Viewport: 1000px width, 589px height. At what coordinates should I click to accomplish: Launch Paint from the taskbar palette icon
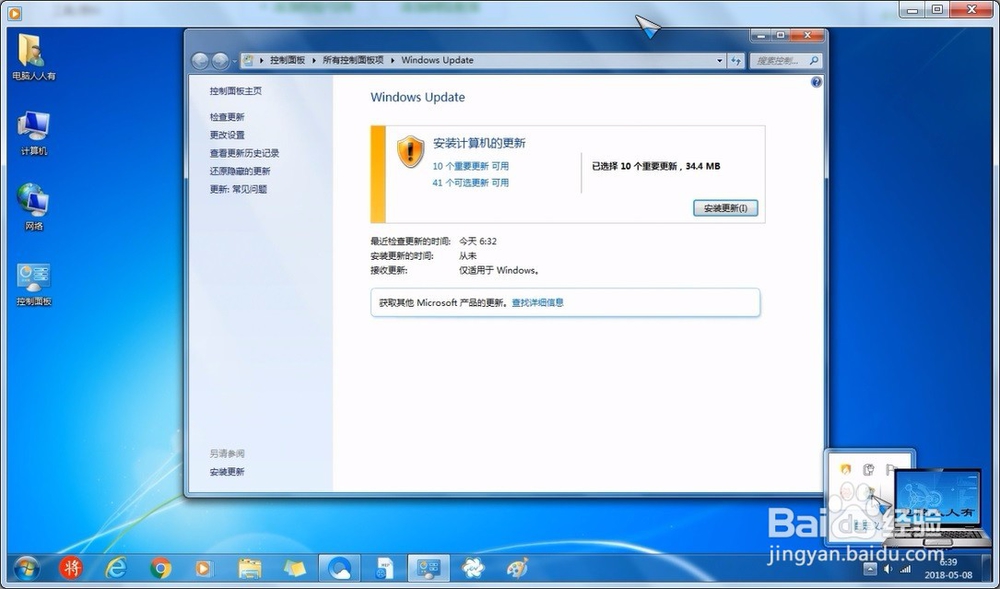click(x=518, y=567)
